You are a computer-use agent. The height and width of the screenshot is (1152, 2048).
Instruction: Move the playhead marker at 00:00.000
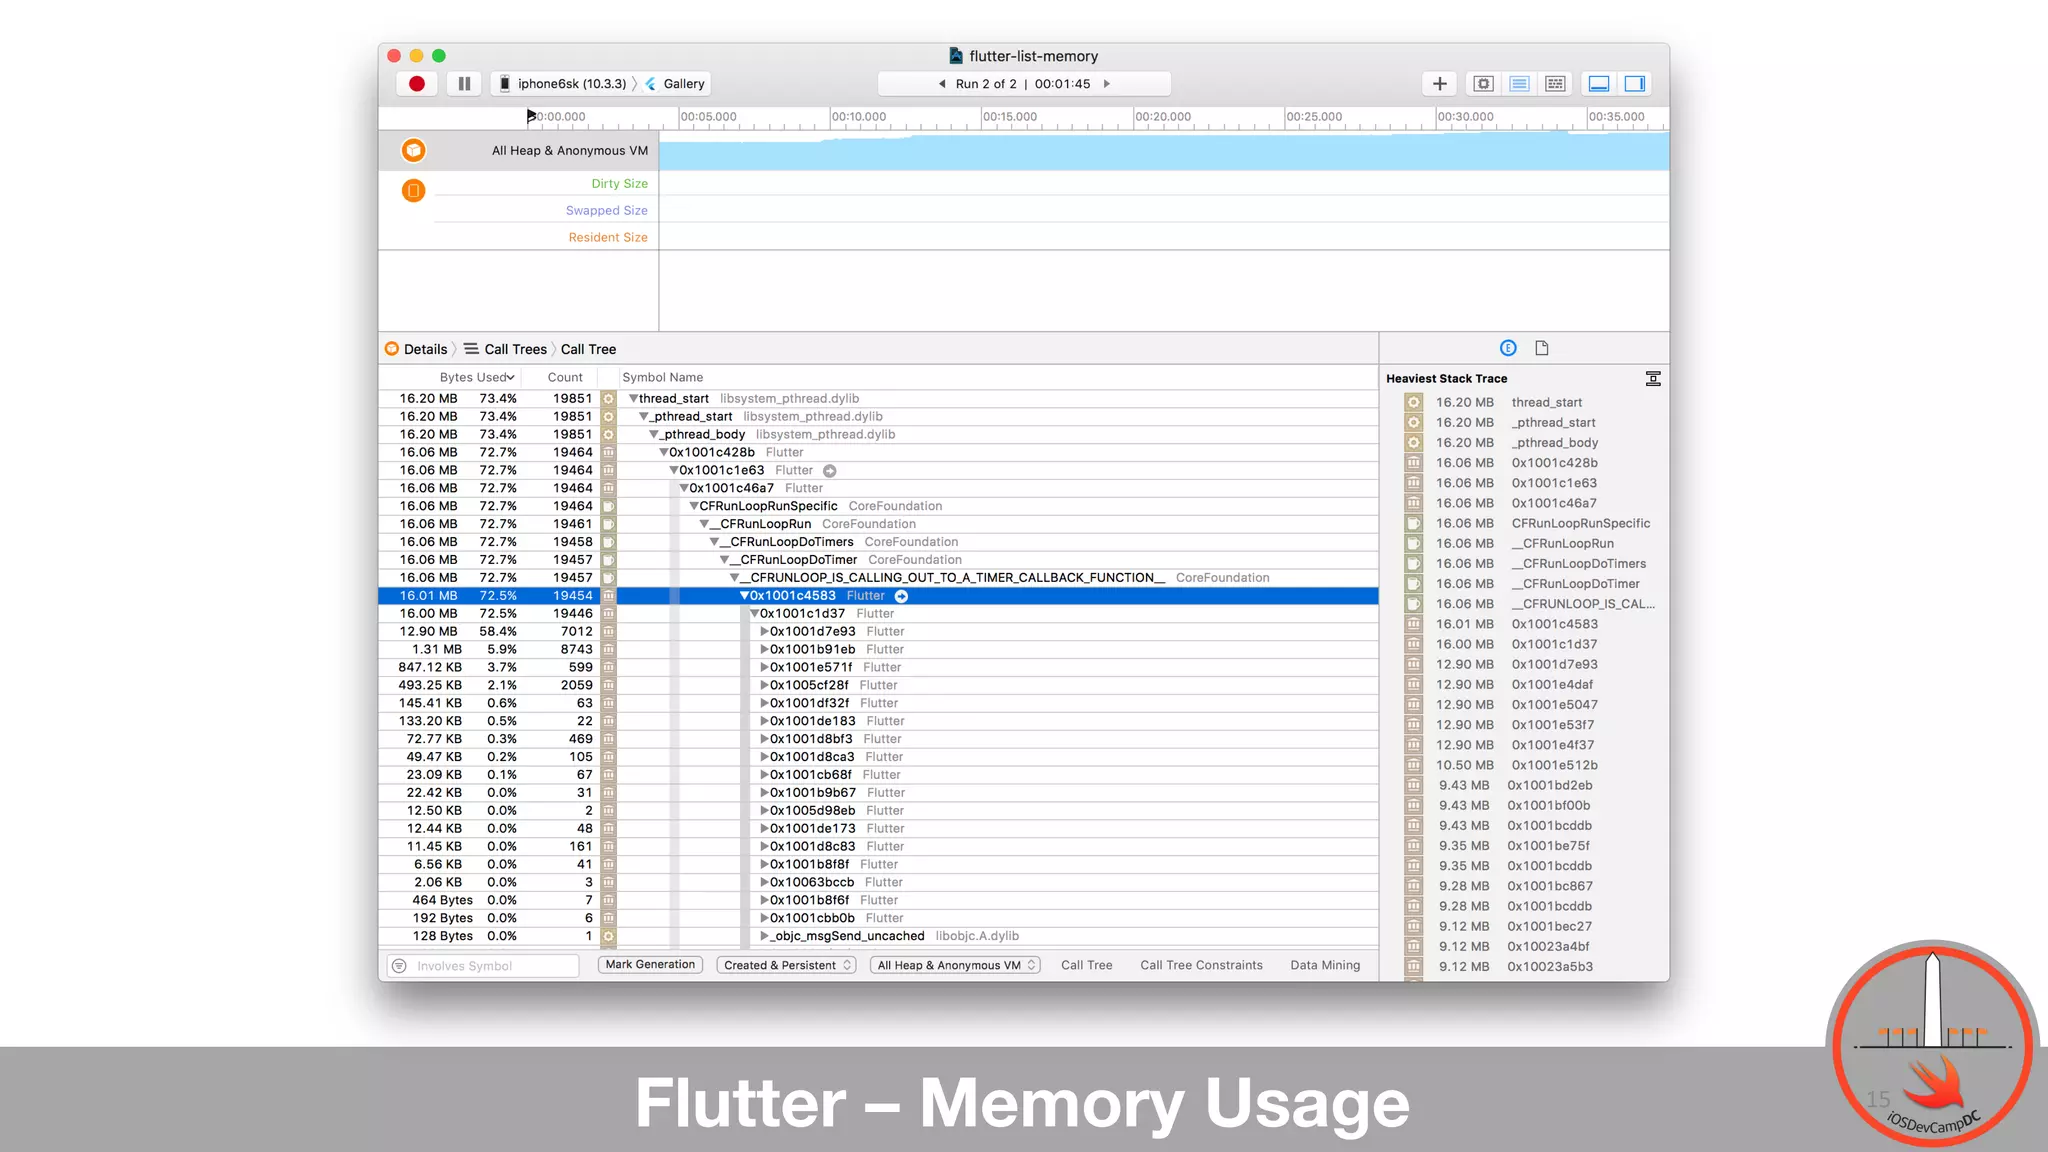click(x=531, y=117)
